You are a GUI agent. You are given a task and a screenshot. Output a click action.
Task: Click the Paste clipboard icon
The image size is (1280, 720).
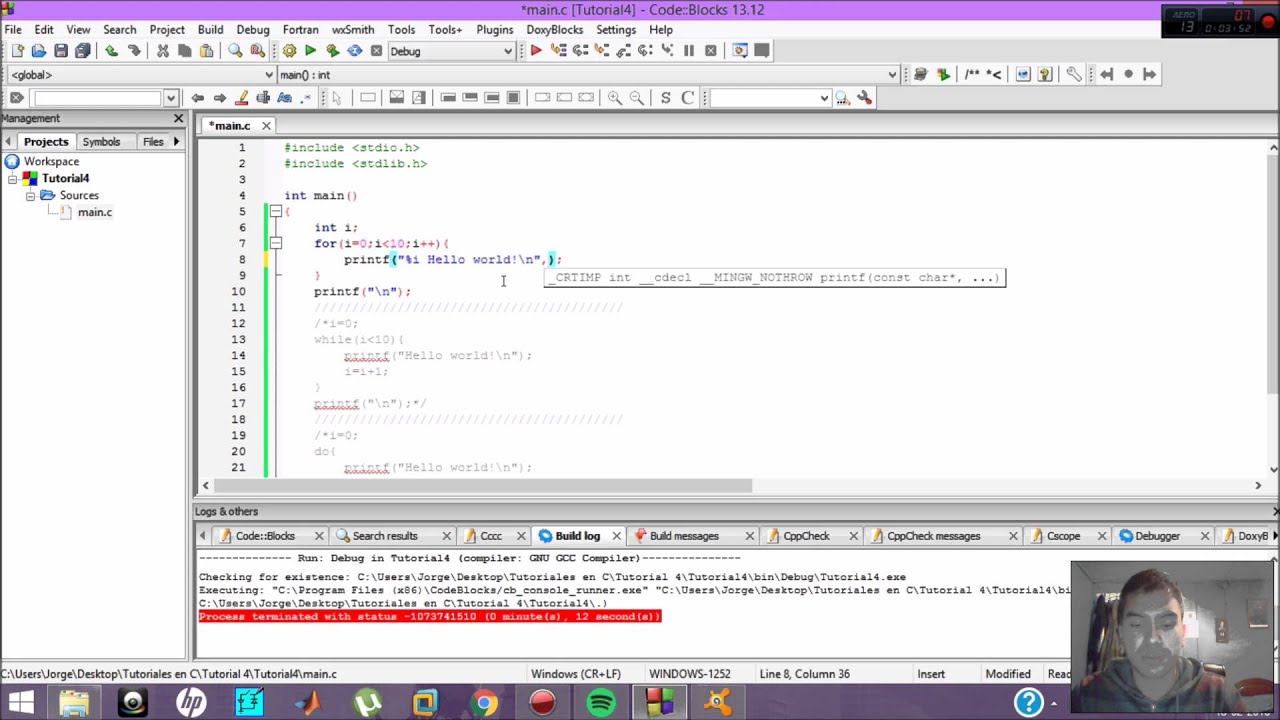click(x=207, y=51)
